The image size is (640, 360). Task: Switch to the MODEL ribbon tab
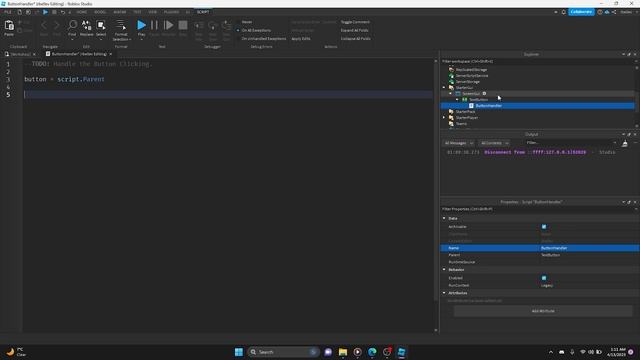click(100, 12)
